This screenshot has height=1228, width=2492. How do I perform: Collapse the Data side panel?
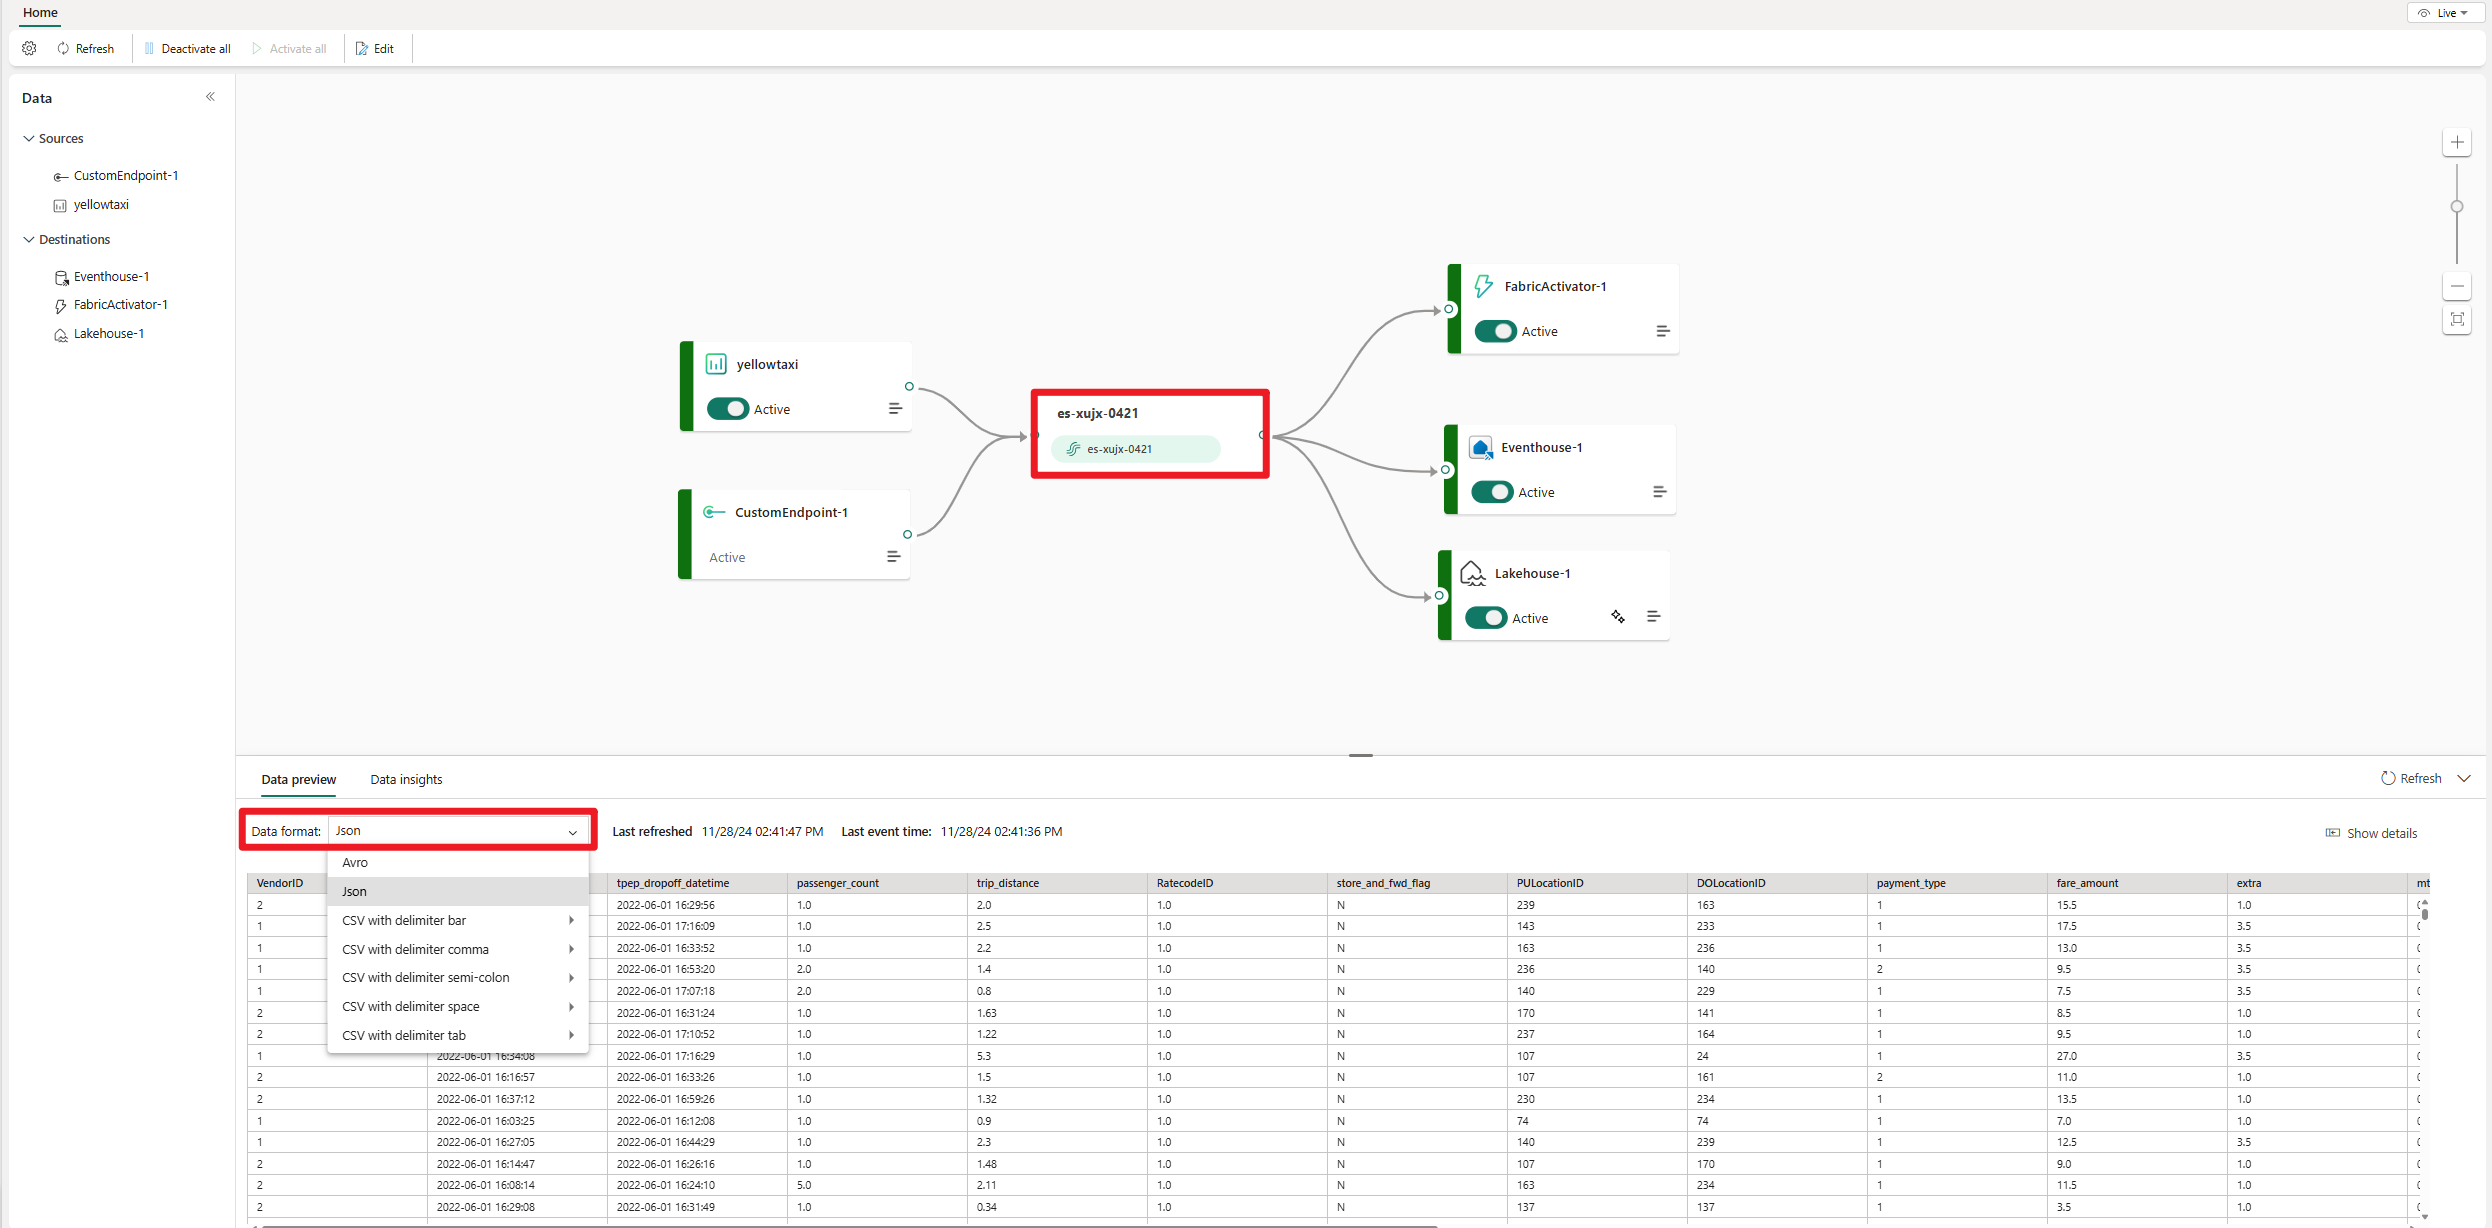pos(210,97)
